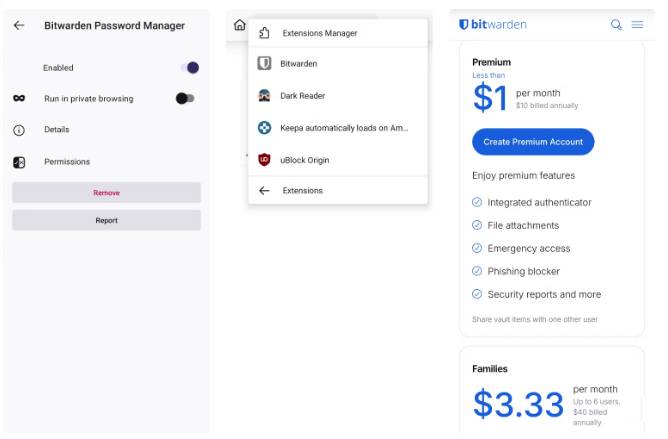Open the Bitwarden site hamburger menu
The image size is (668, 439).
637,25
